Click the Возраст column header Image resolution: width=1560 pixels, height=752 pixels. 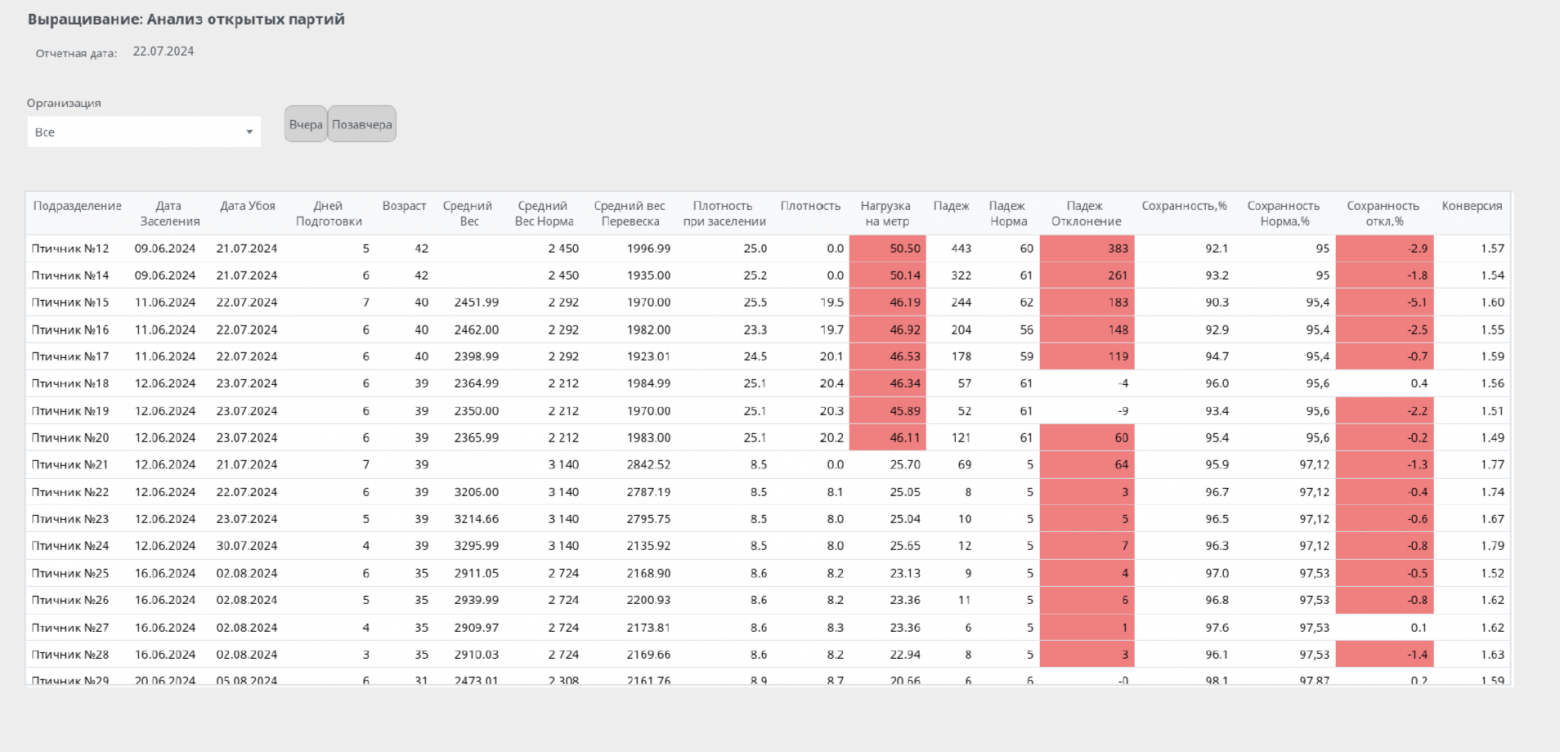click(x=404, y=206)
